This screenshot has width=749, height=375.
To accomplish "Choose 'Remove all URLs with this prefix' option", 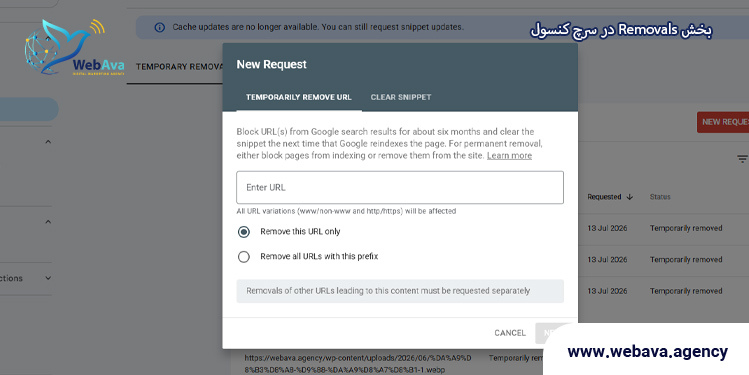I will pos(244,257).
